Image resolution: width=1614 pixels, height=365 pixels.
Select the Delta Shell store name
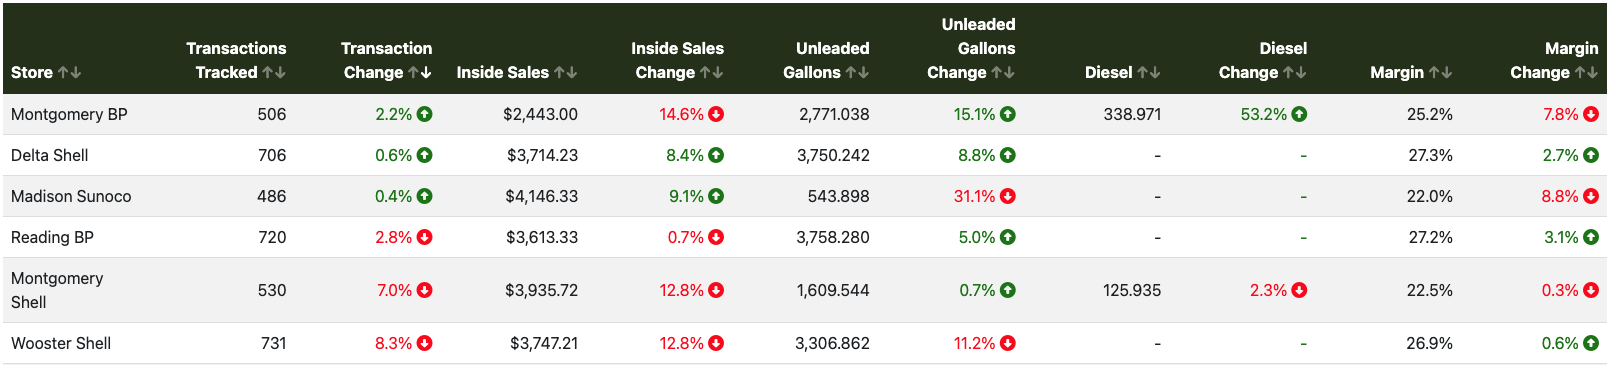point(49,155)
